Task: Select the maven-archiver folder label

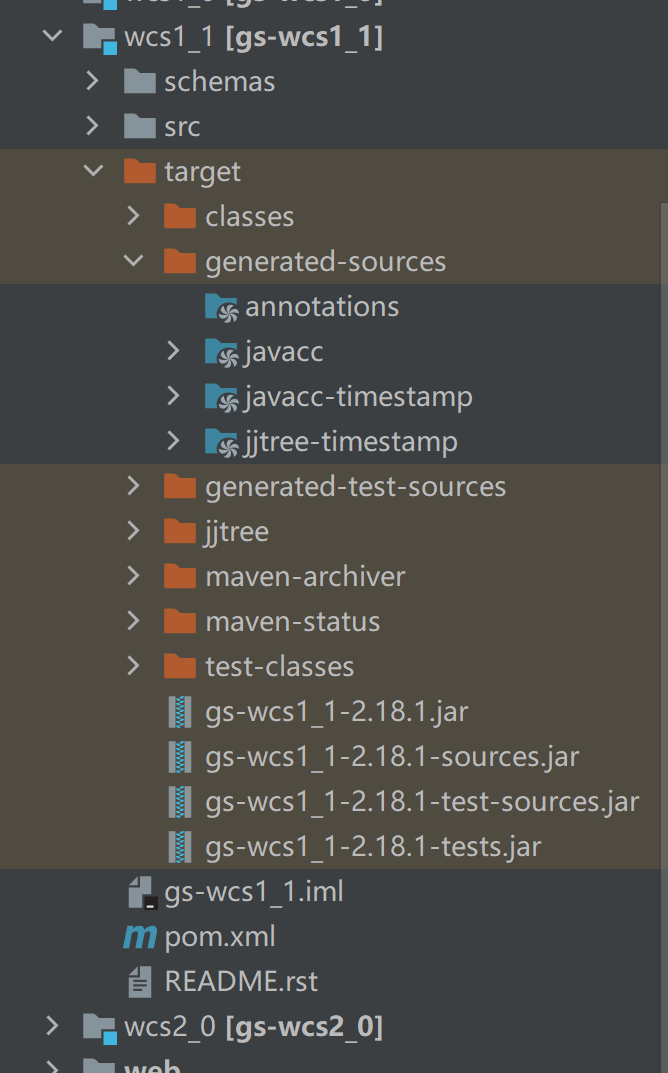Action: pyautogui.click(x=305, y=577)
